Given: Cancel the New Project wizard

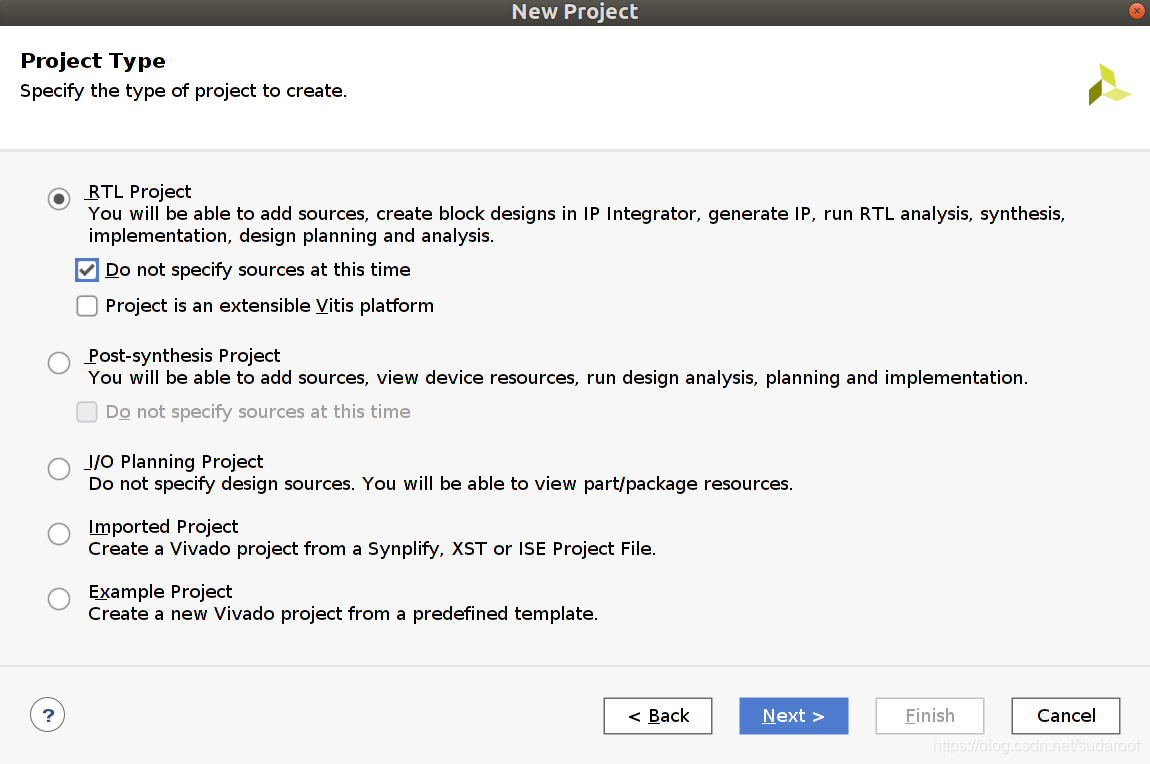Looking at the screenshot, I should pyautogui.click(x=1066, y=716).
